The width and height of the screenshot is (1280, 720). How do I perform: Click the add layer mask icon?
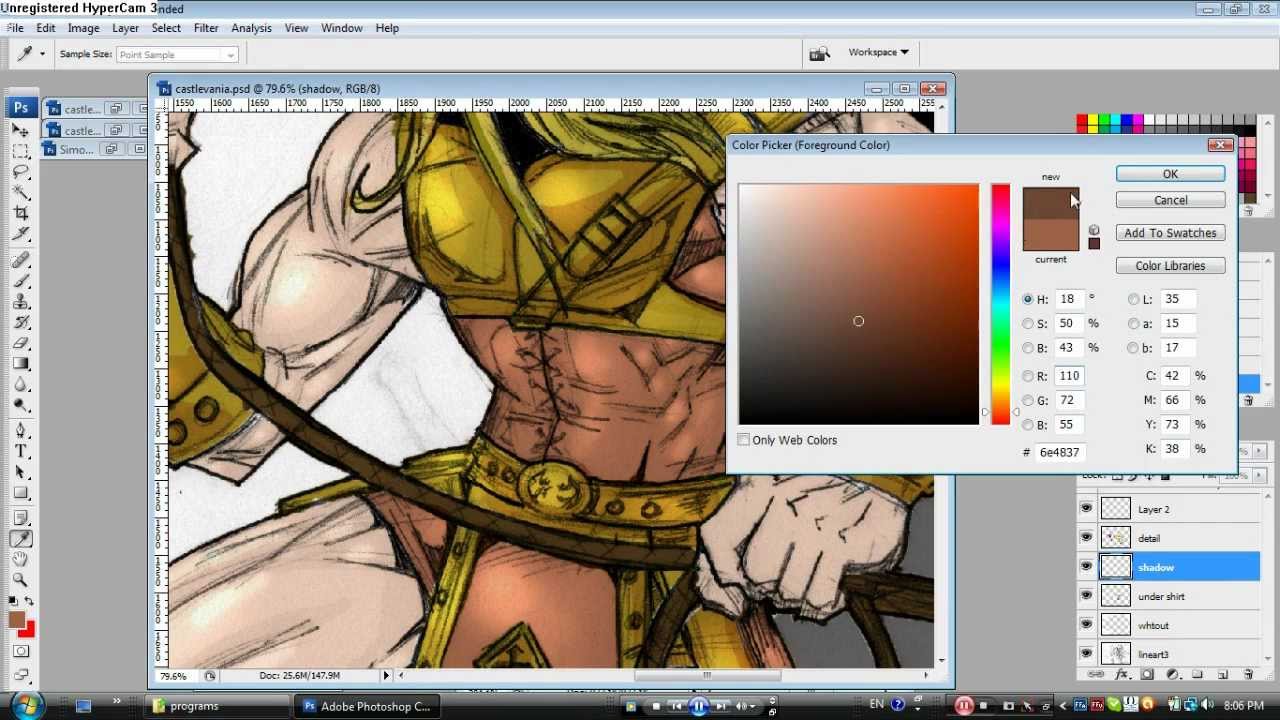1147,675
